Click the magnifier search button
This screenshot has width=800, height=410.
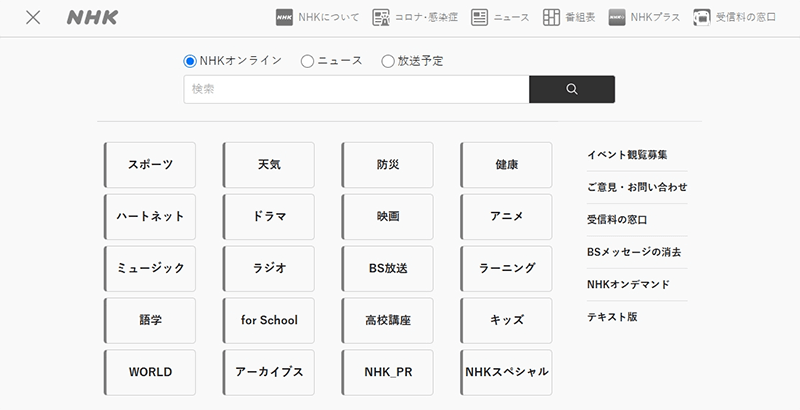tap(572, 89)
